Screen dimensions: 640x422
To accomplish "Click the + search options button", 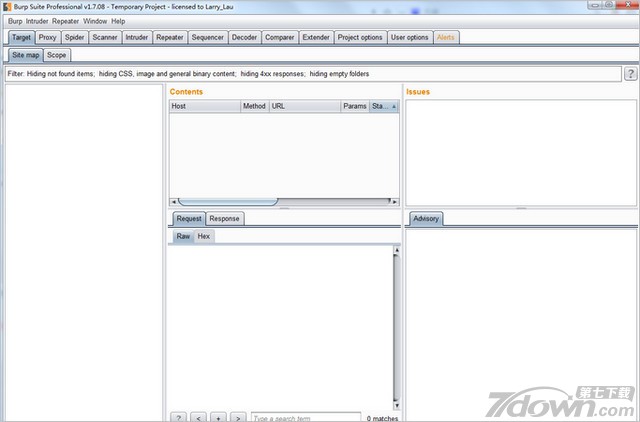I will tap(218, 418).
